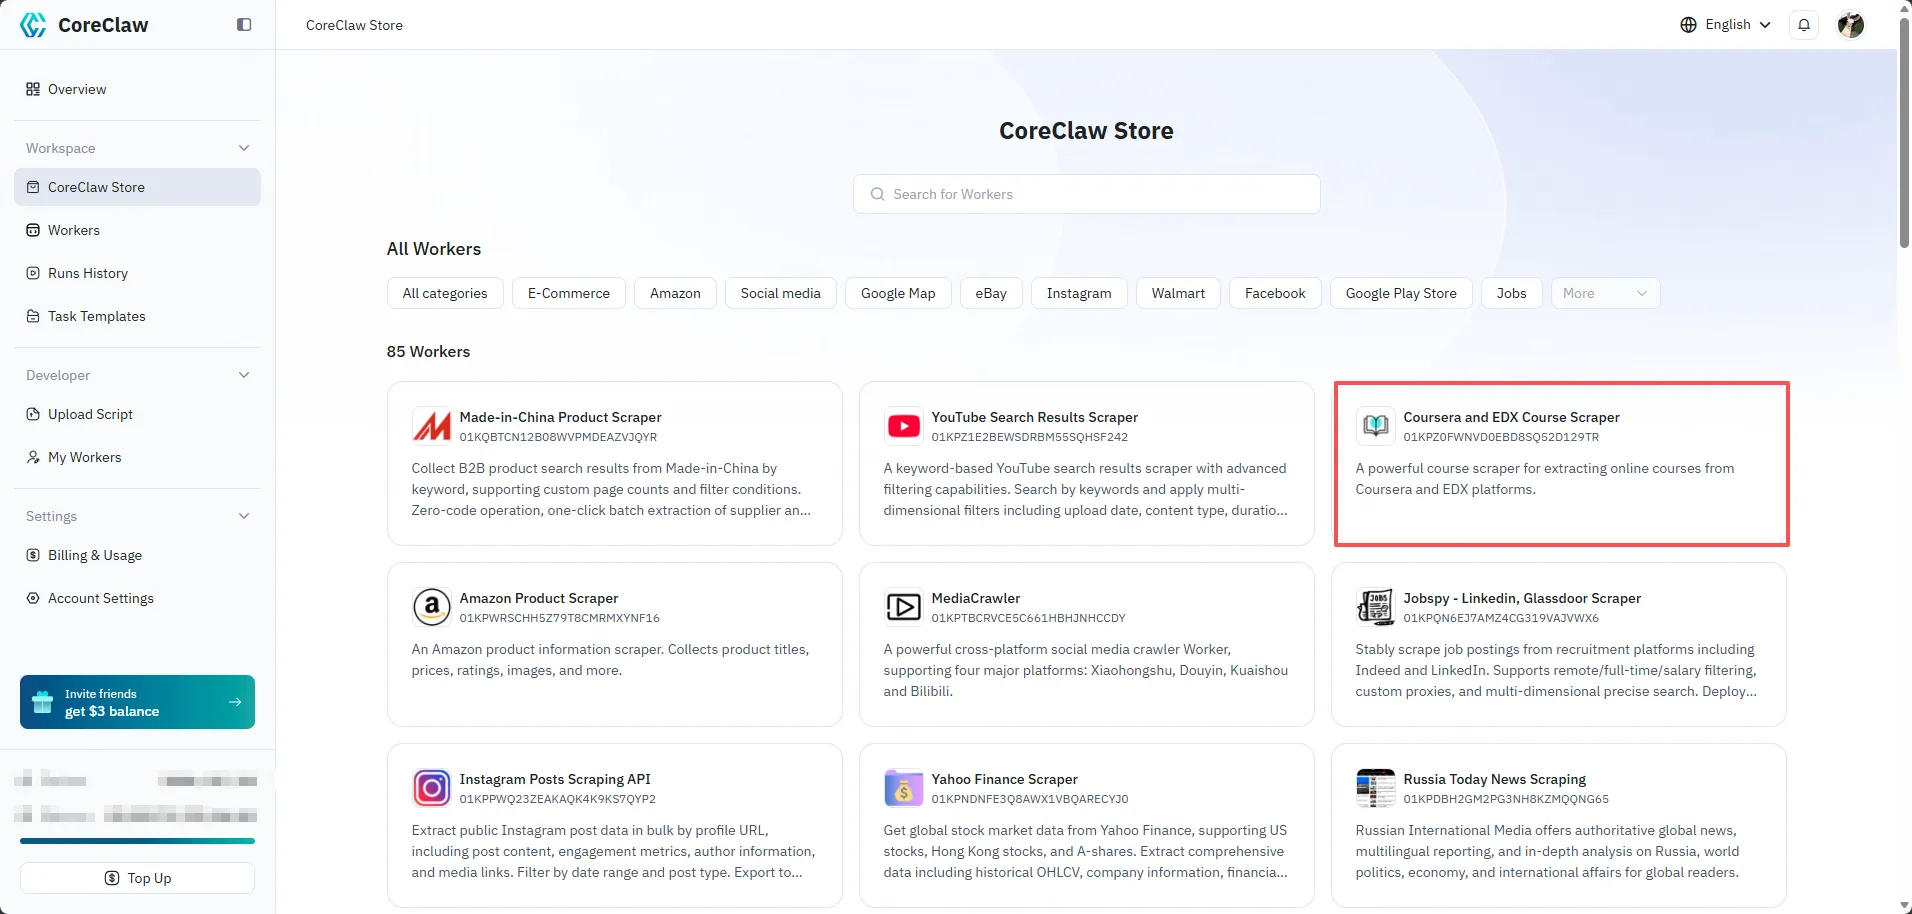Viewport: 1912px width, 914px height.
Task: Go to Runs History
Action: tap(137, 273)
